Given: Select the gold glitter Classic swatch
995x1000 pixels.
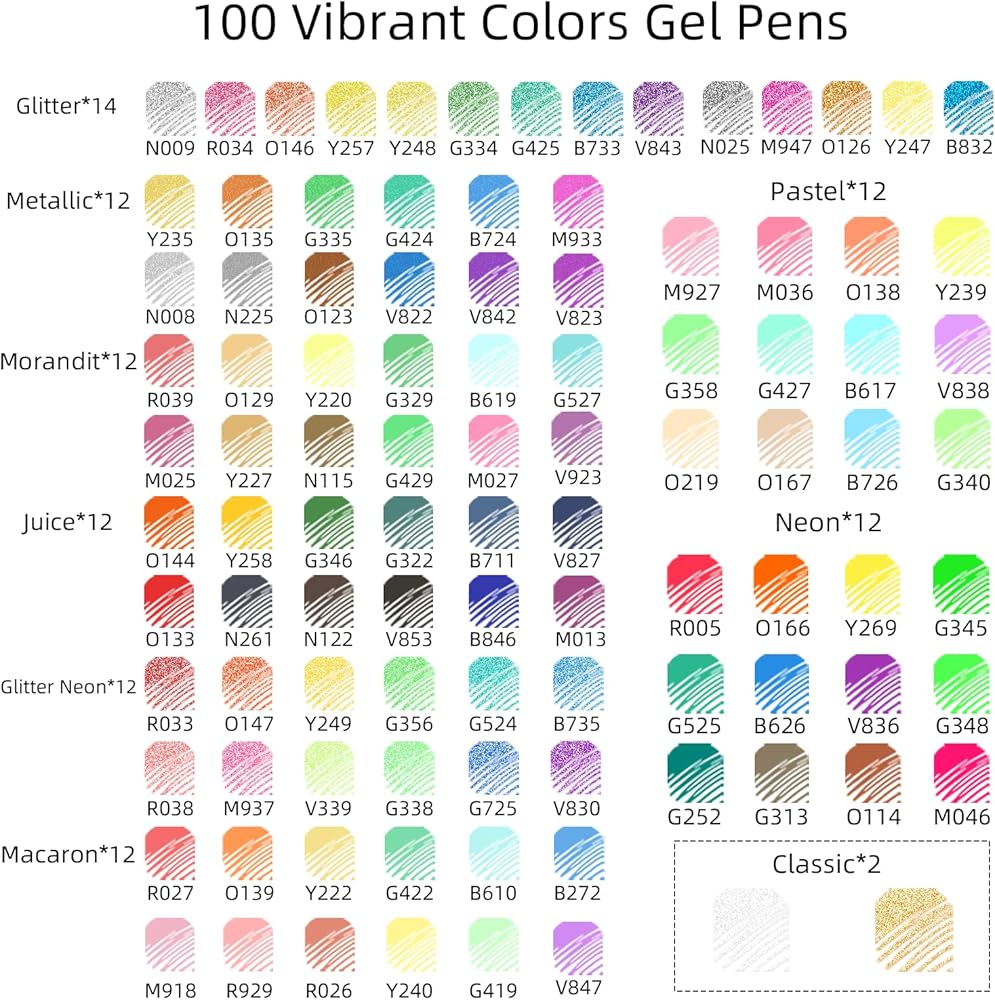Looking at the screenshot, I should click(x=914, y=930).
